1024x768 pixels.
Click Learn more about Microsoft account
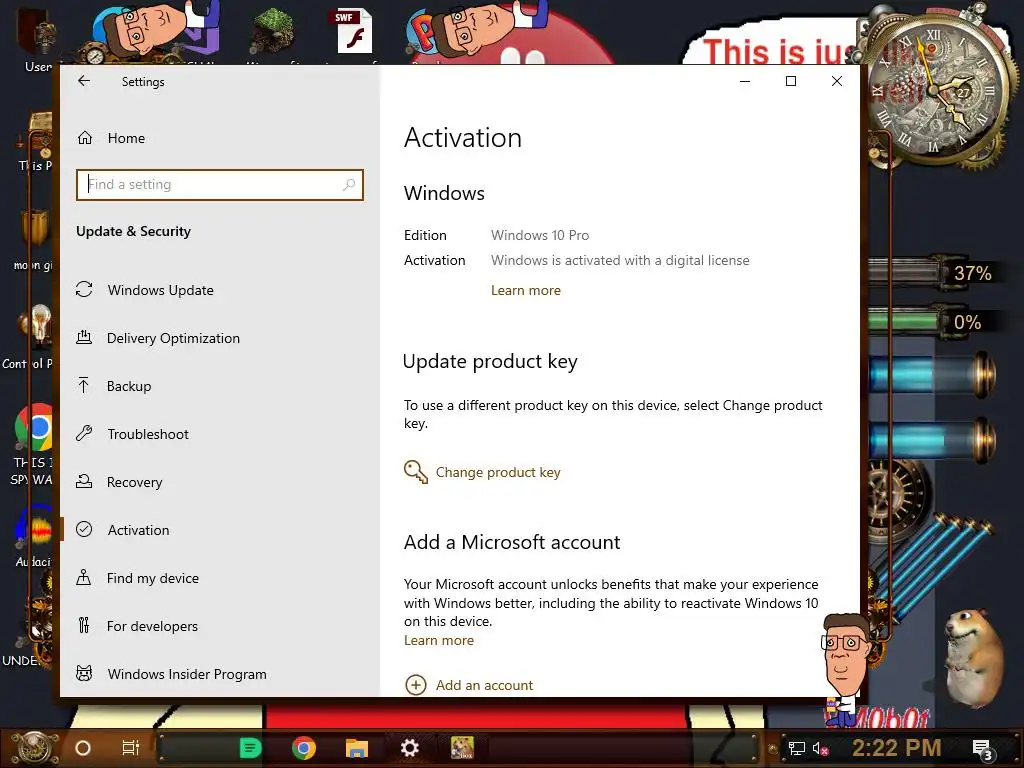click(x=439, y=641)
